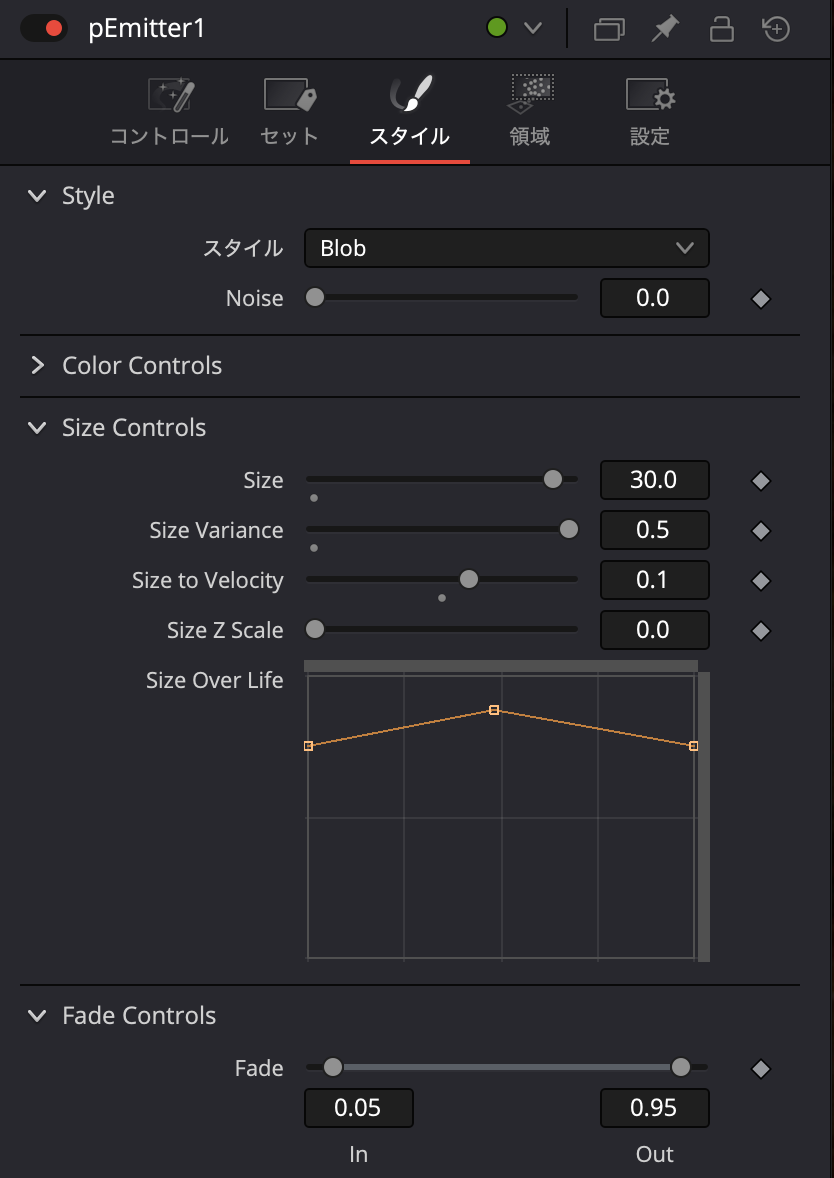Viewport: 834px width, 1178px height.
Task: Select the 領域 tab icon
Action: pos(530,95)
